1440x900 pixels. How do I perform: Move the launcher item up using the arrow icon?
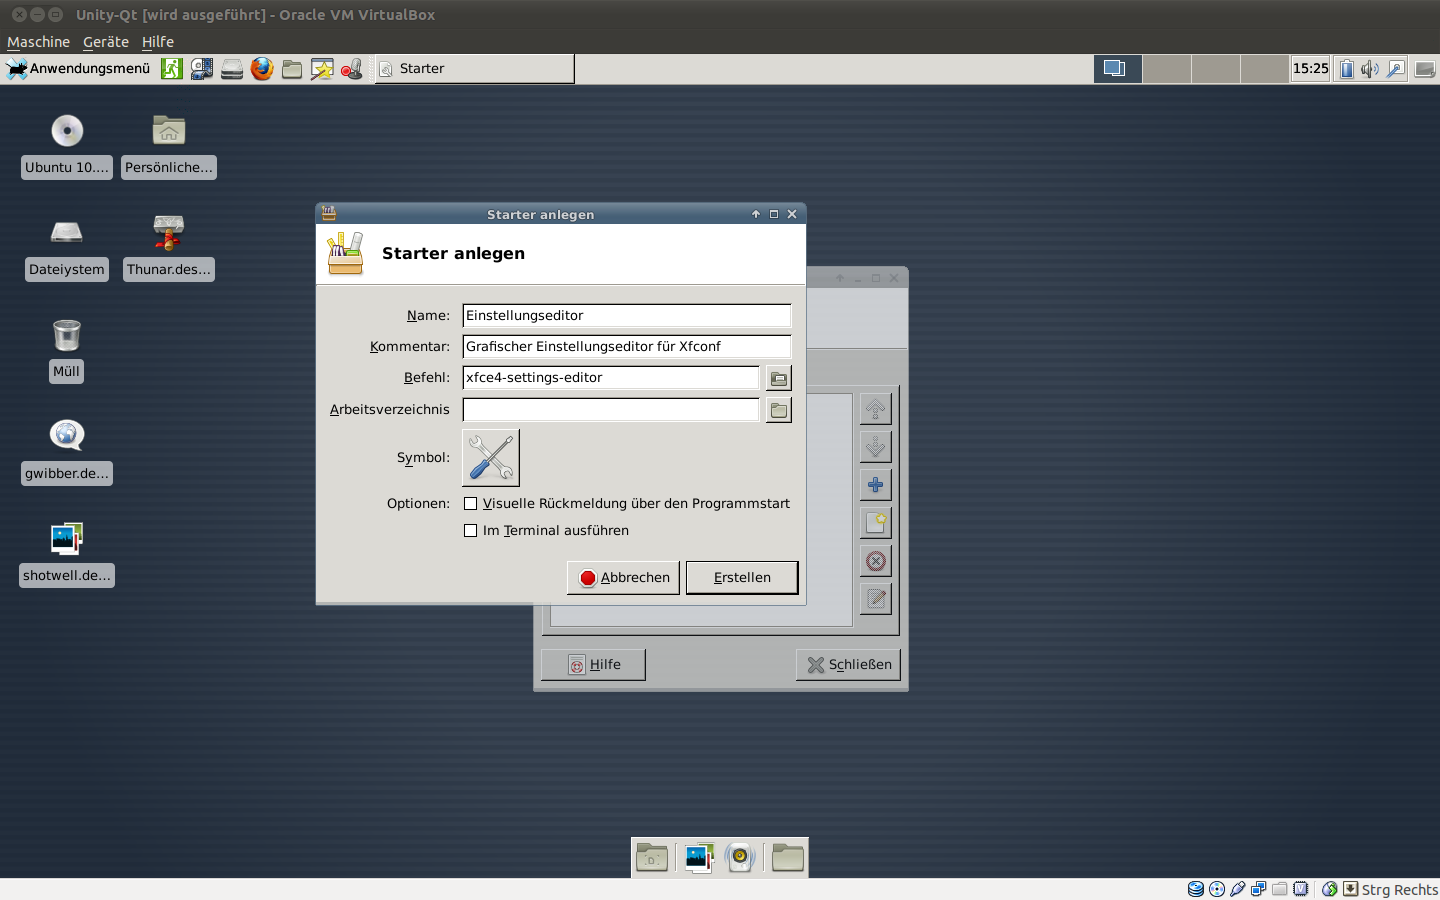(x=875, y=409)
